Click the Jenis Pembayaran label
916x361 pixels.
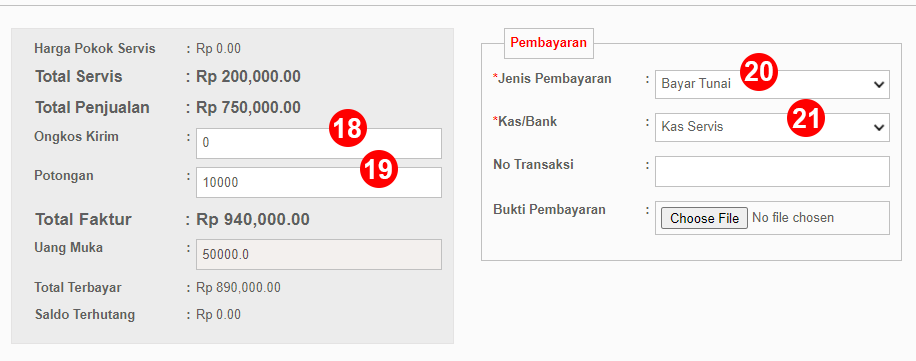tap(555, 78)
